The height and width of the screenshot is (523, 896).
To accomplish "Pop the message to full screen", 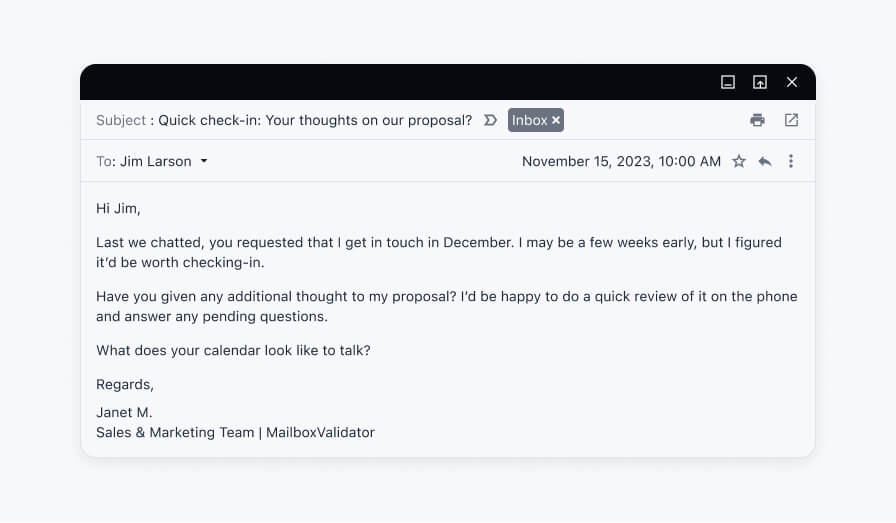I will click(759, 82).
